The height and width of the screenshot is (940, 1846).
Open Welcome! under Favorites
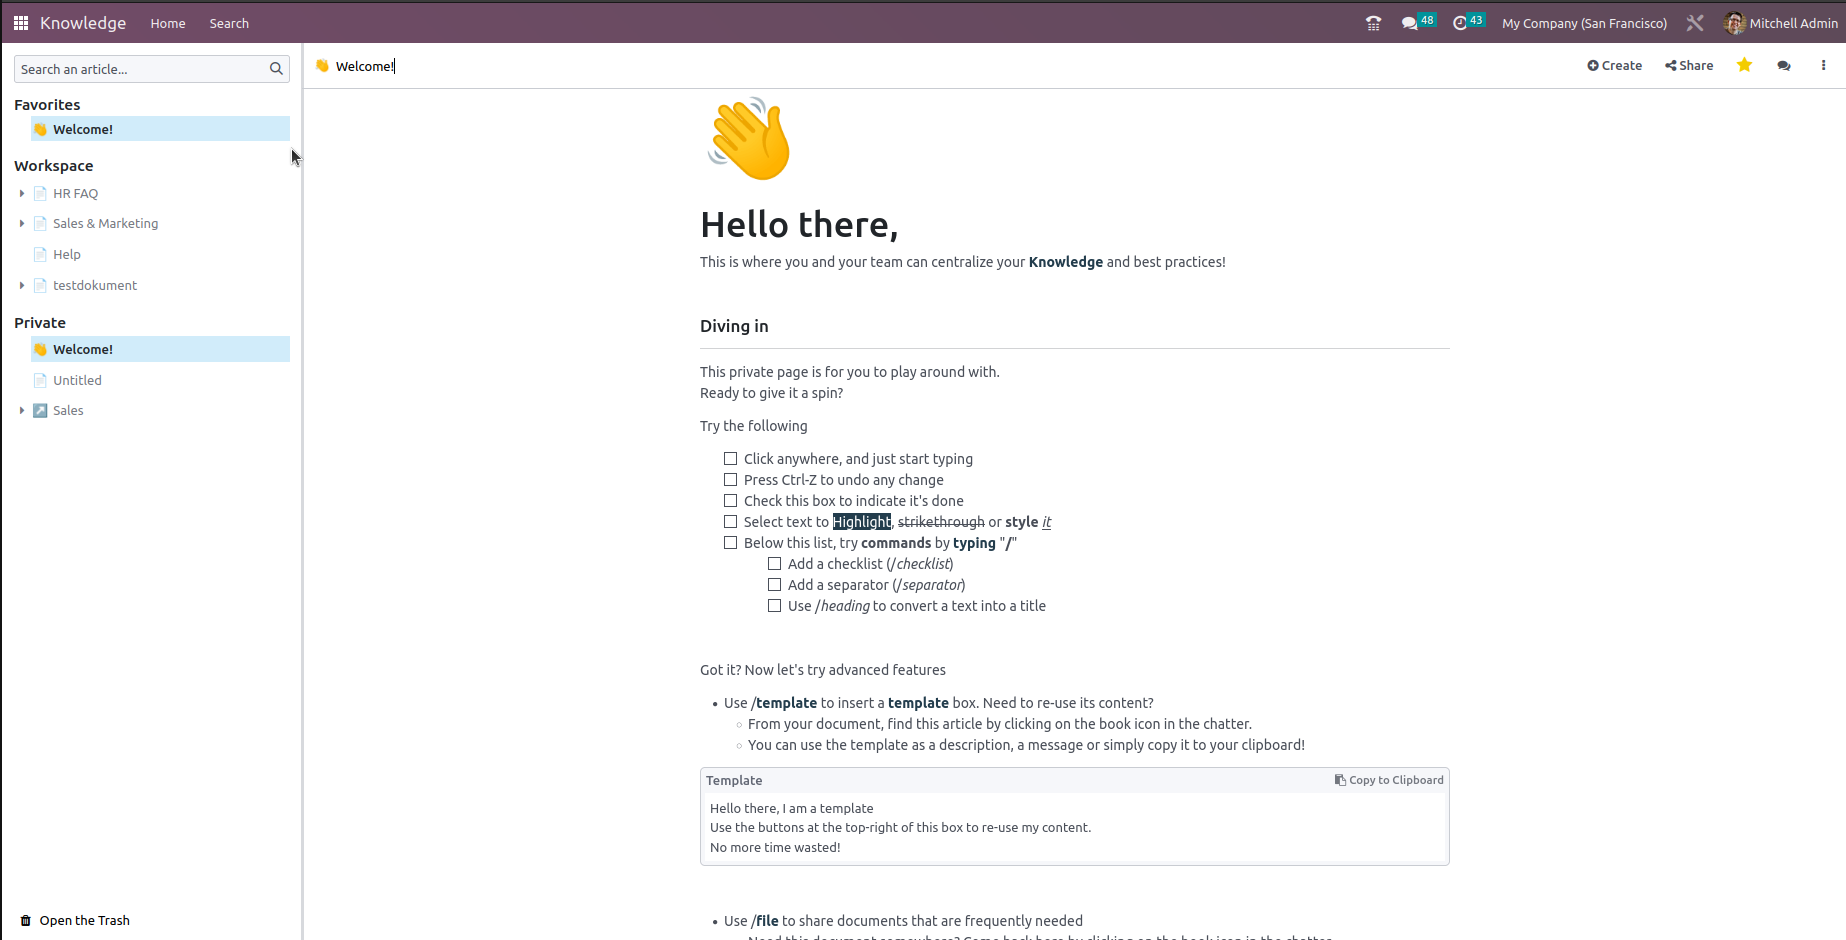160,129
